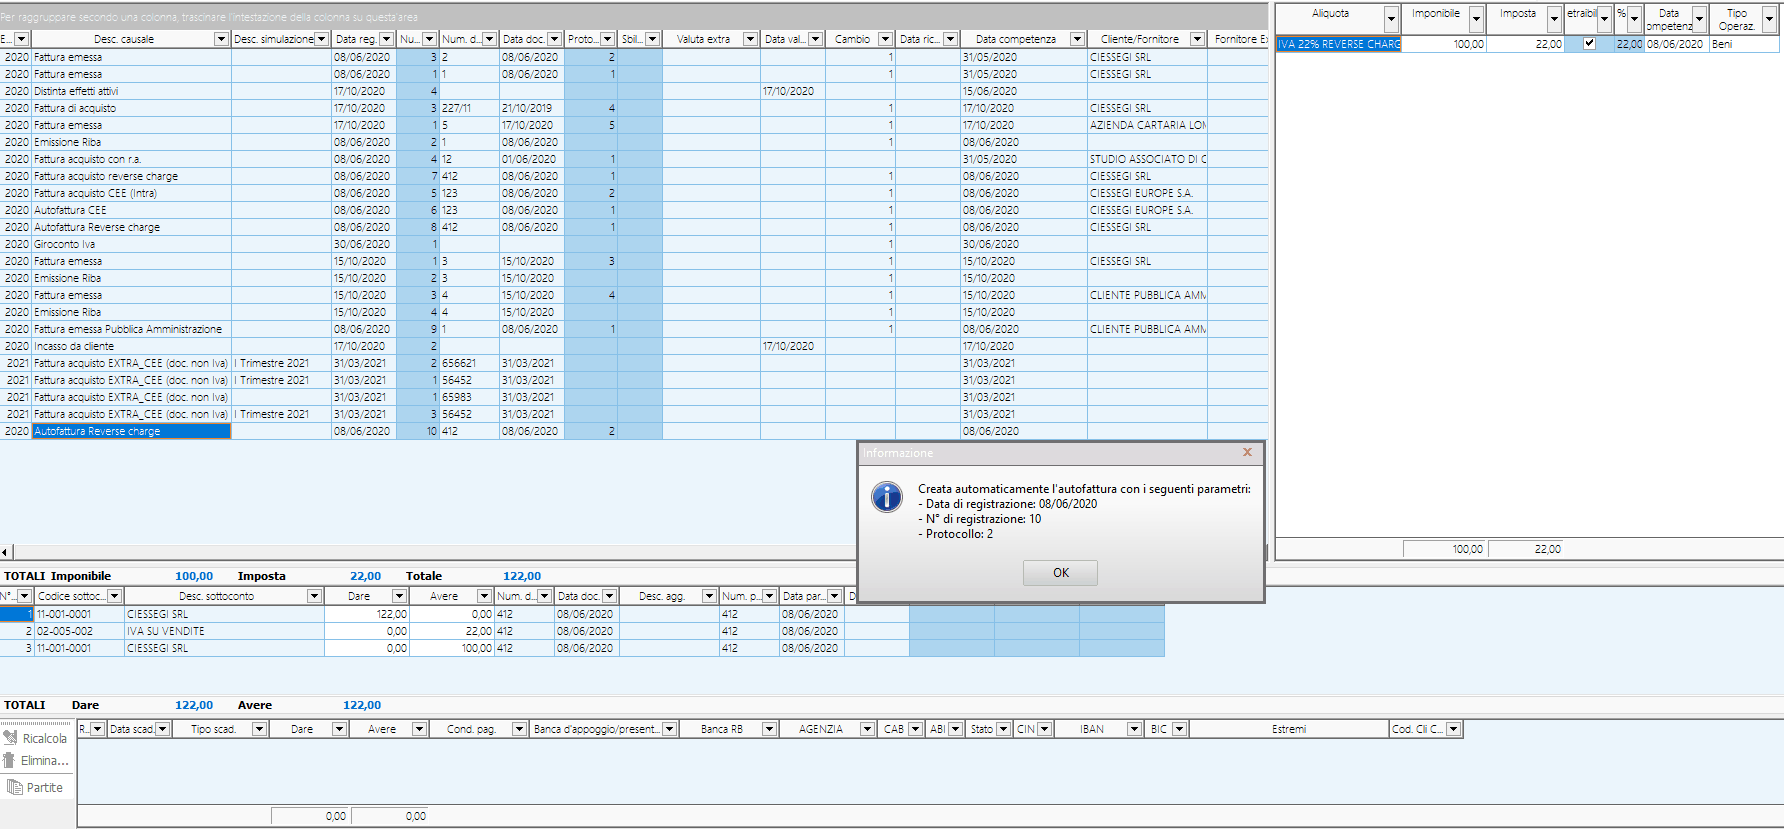Open the Codice sottoconto column filter dropdown
The width and height of the screenshot is (1784, 830).
(x=114, y=596)
